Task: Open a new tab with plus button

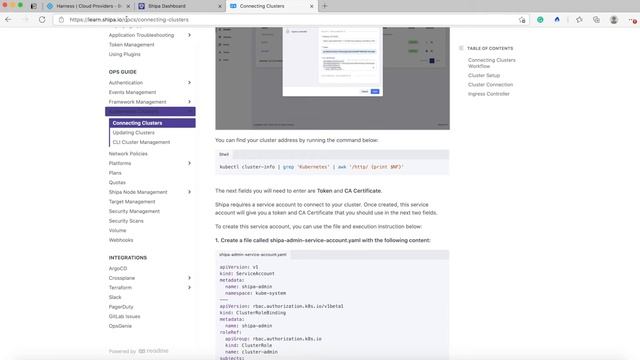Action: coord(325,6)
